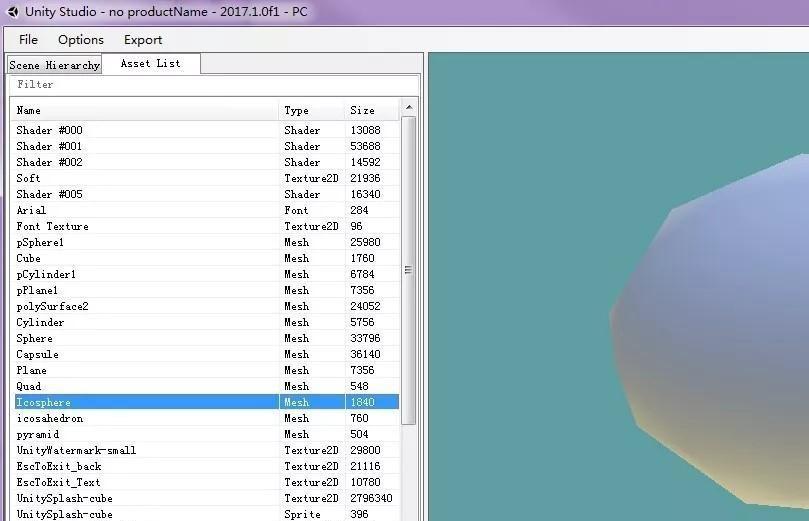This screenshot has height=521, width=809.
Task: Select the Shader #005 asset
Action: coord(206,194)
